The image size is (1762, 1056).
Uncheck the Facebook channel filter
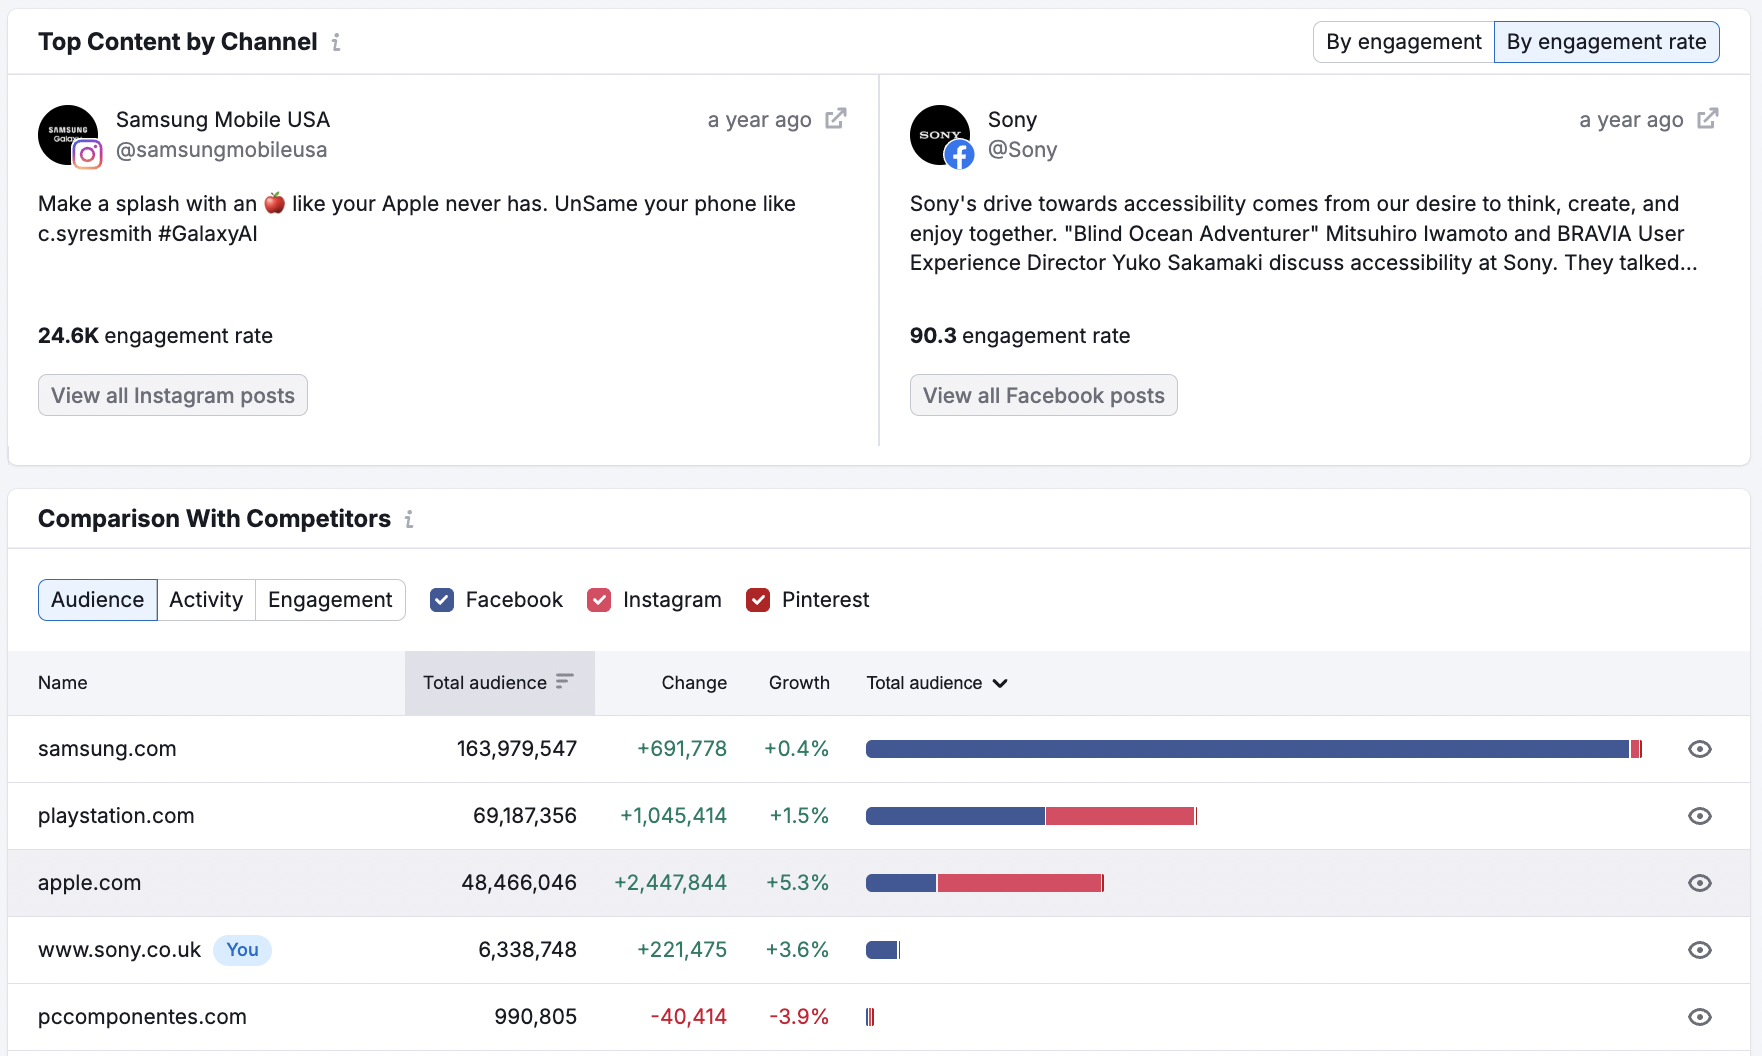click(x=442, y=599)
